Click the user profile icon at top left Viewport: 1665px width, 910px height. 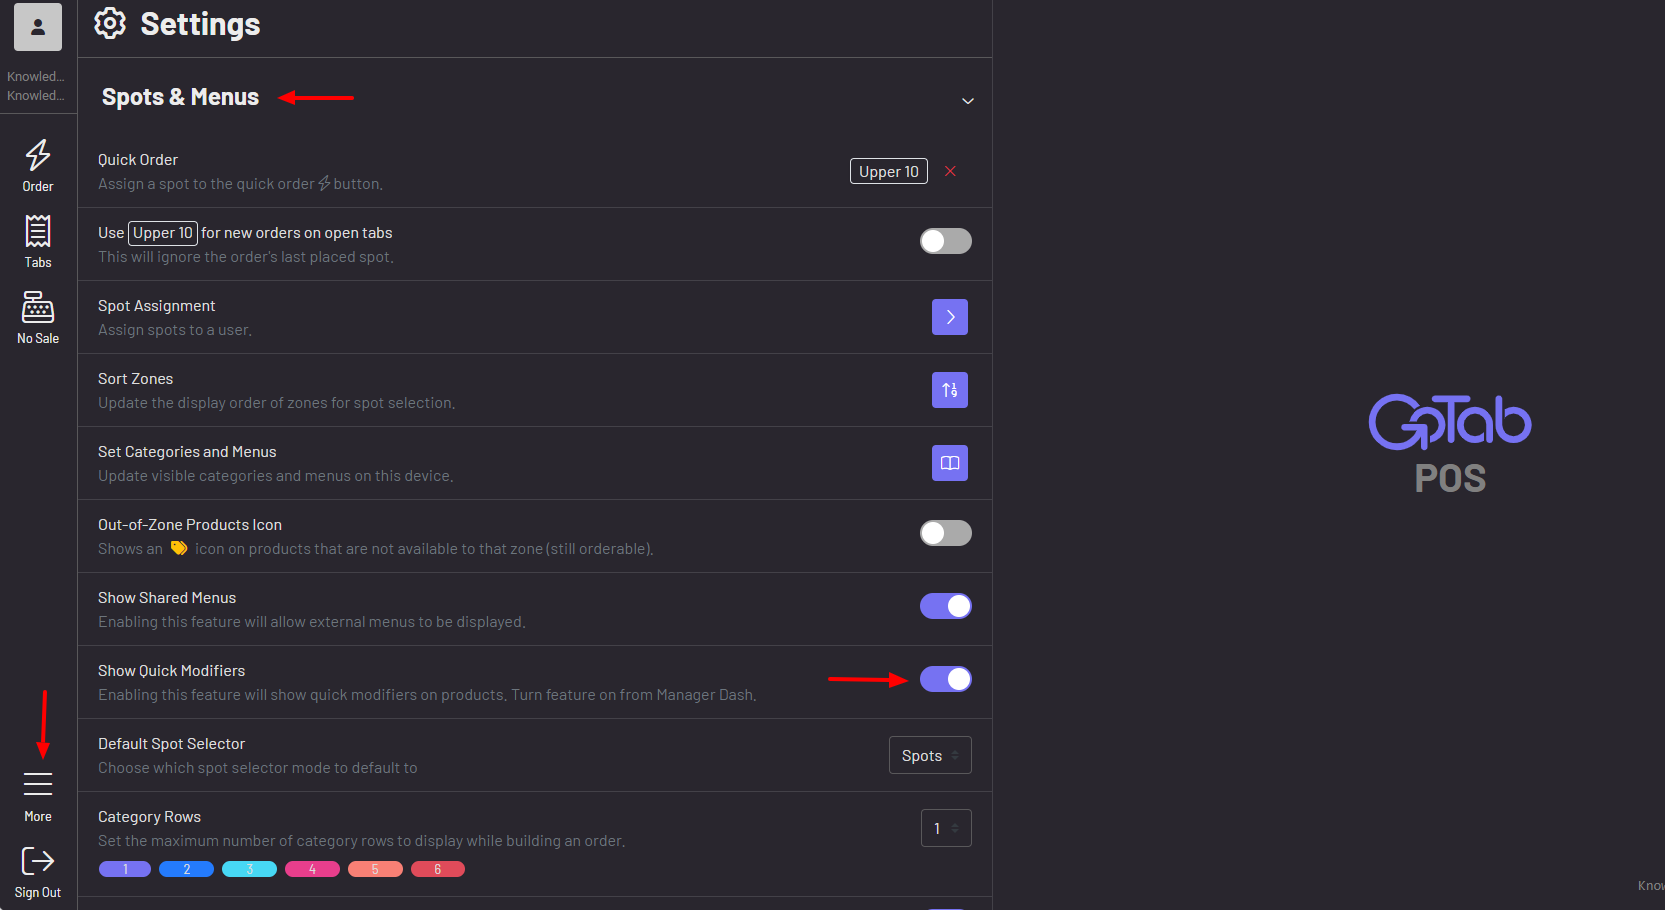[37, 27]
